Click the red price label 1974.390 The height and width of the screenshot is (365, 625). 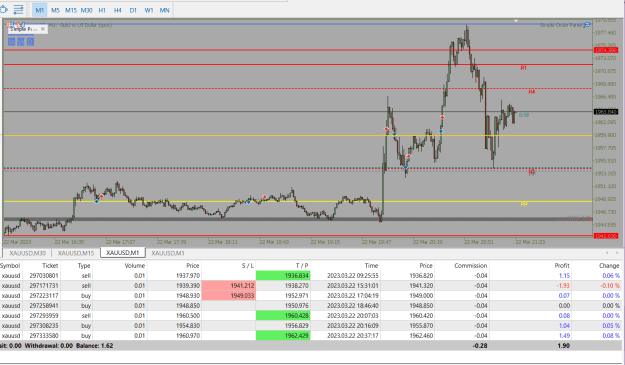coord(606,50)
